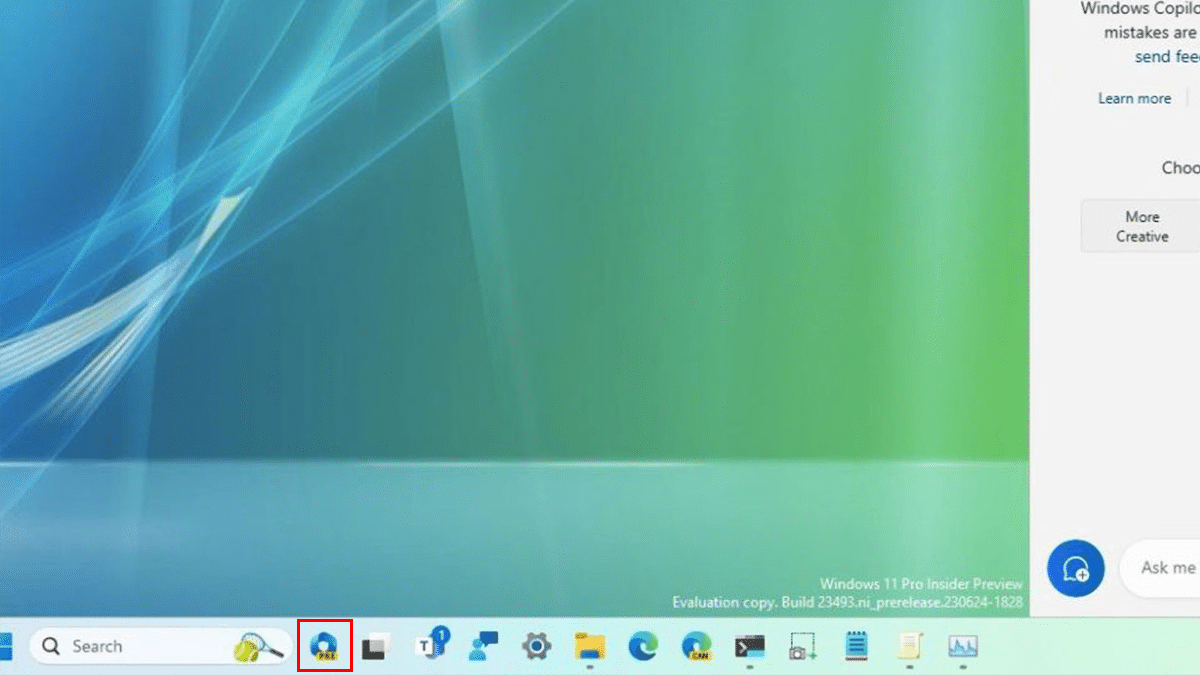Viewport: 1200px width, 675px height.
Task: Open Task View on the taskbar
Action: pyautogui.click(x=374, y=647)
